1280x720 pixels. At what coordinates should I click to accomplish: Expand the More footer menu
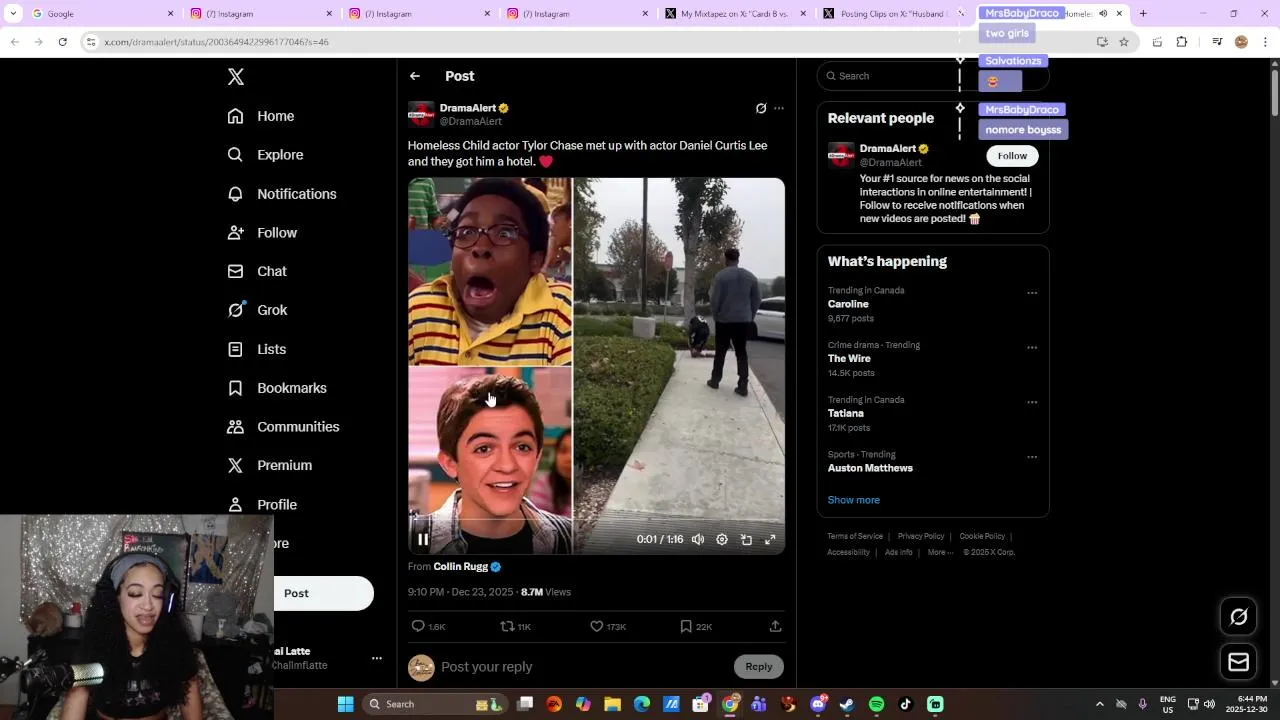point(939,552)
